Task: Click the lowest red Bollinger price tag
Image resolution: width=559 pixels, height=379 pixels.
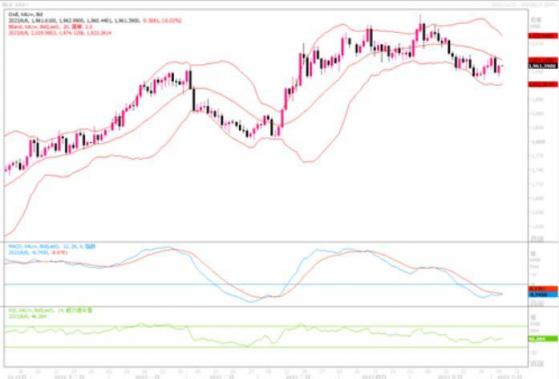Action: pyautogui.click(x=543, y=84)
